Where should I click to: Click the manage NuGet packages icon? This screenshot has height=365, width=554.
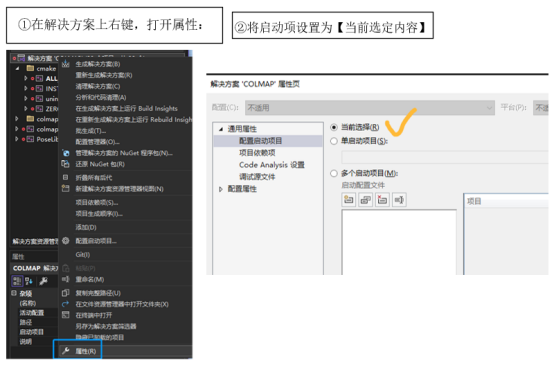[66, 153]
